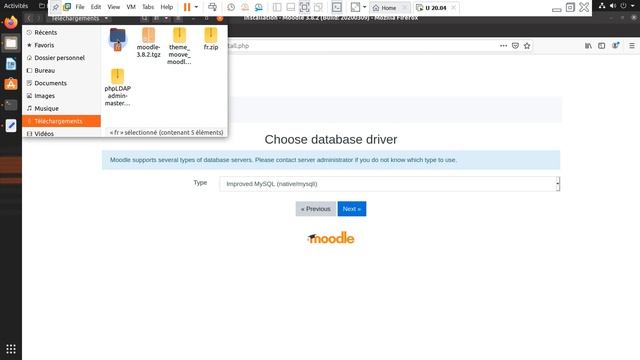Go back in the Files window

[x=29, y=18]
